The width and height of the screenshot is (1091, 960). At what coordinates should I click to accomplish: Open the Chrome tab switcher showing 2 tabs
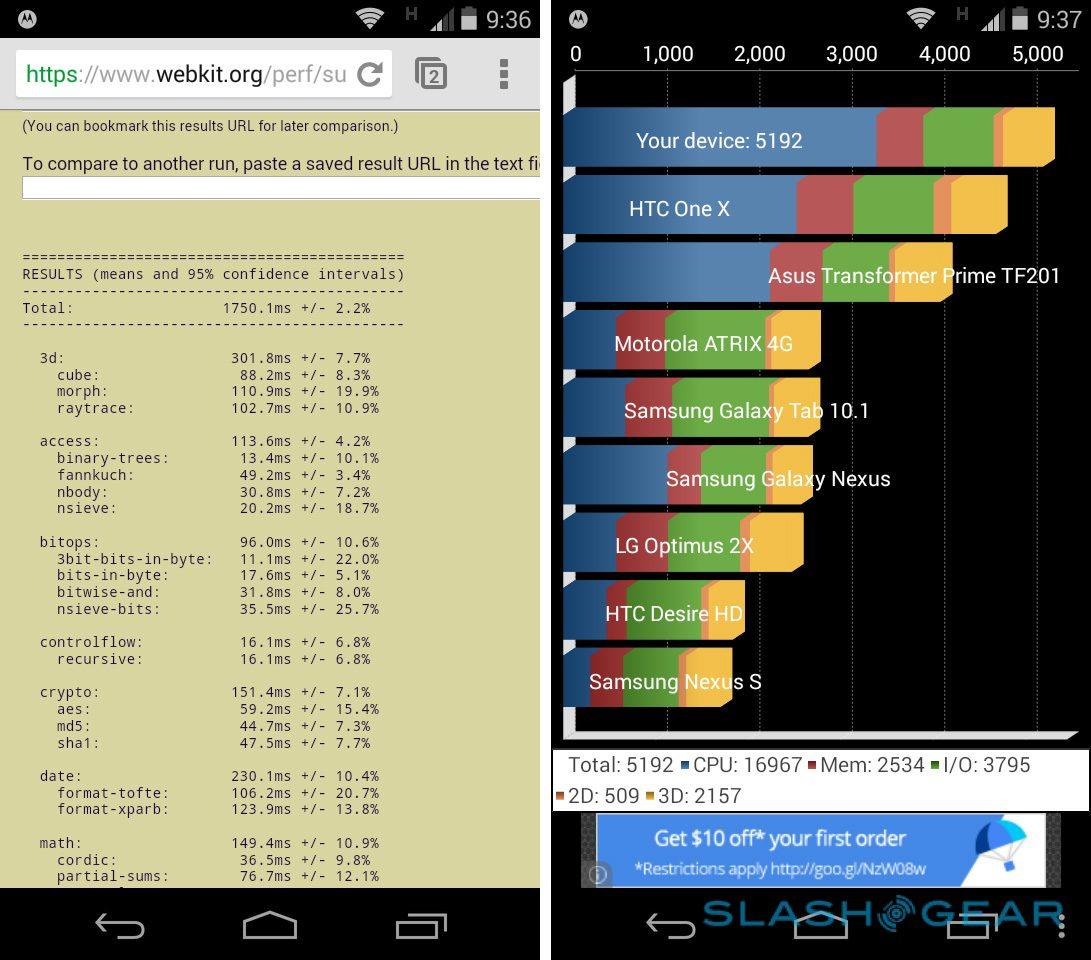pos(431,74)
